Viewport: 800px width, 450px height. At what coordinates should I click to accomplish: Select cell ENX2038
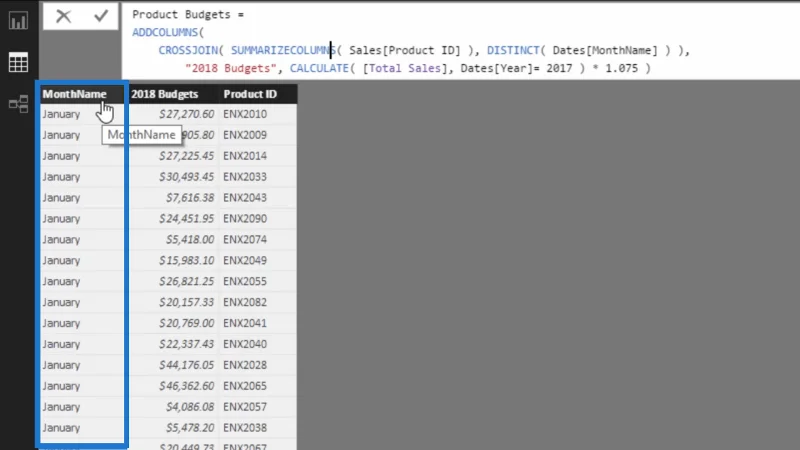pyautogui.click(x=245, y=428)
